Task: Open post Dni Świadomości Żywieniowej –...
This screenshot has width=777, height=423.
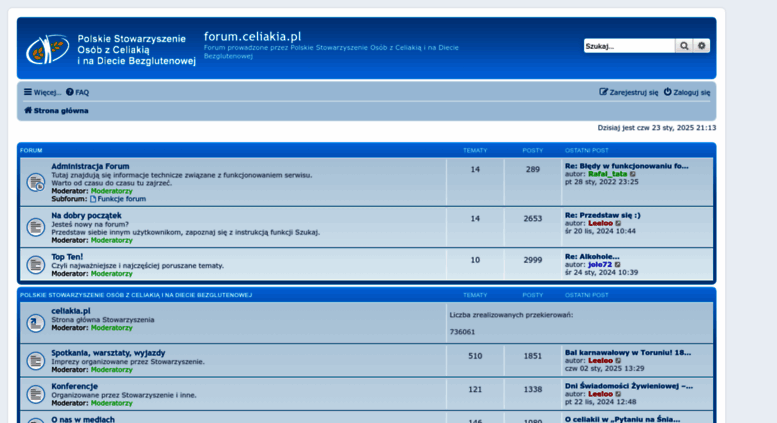Action: point(629,386)
